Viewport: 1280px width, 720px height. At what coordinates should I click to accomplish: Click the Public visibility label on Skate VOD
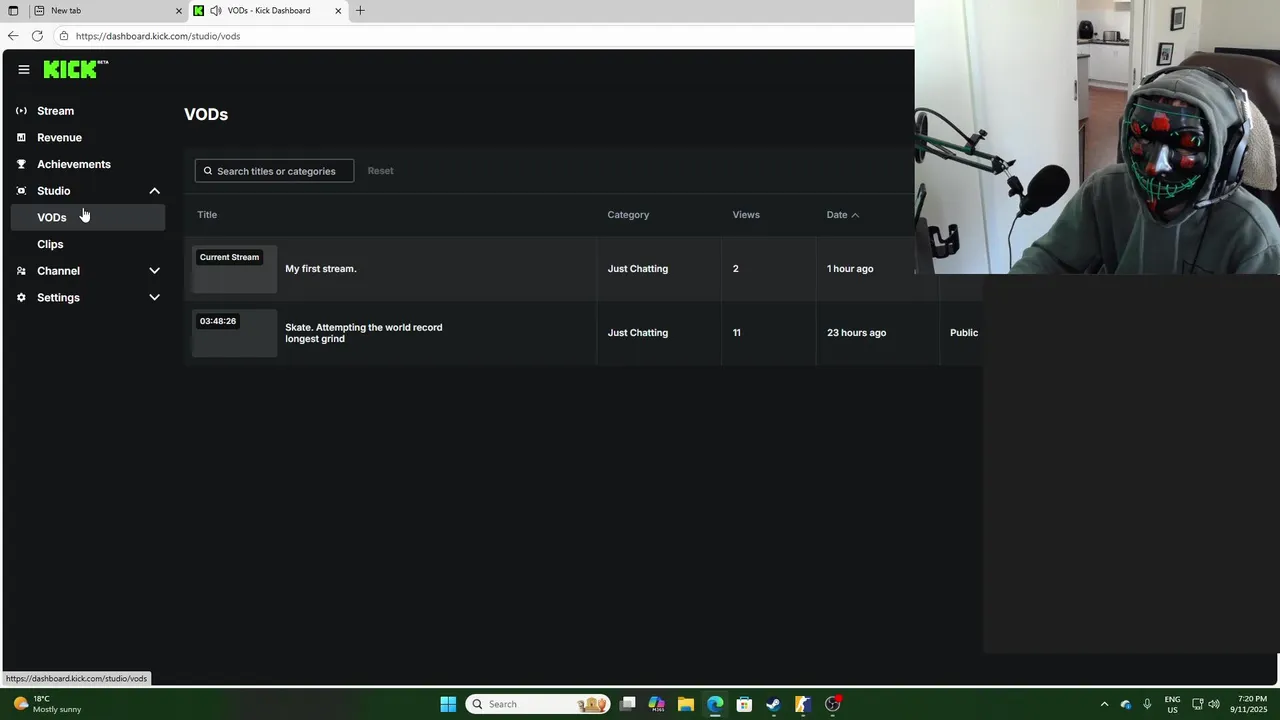(x=964, y=333)
